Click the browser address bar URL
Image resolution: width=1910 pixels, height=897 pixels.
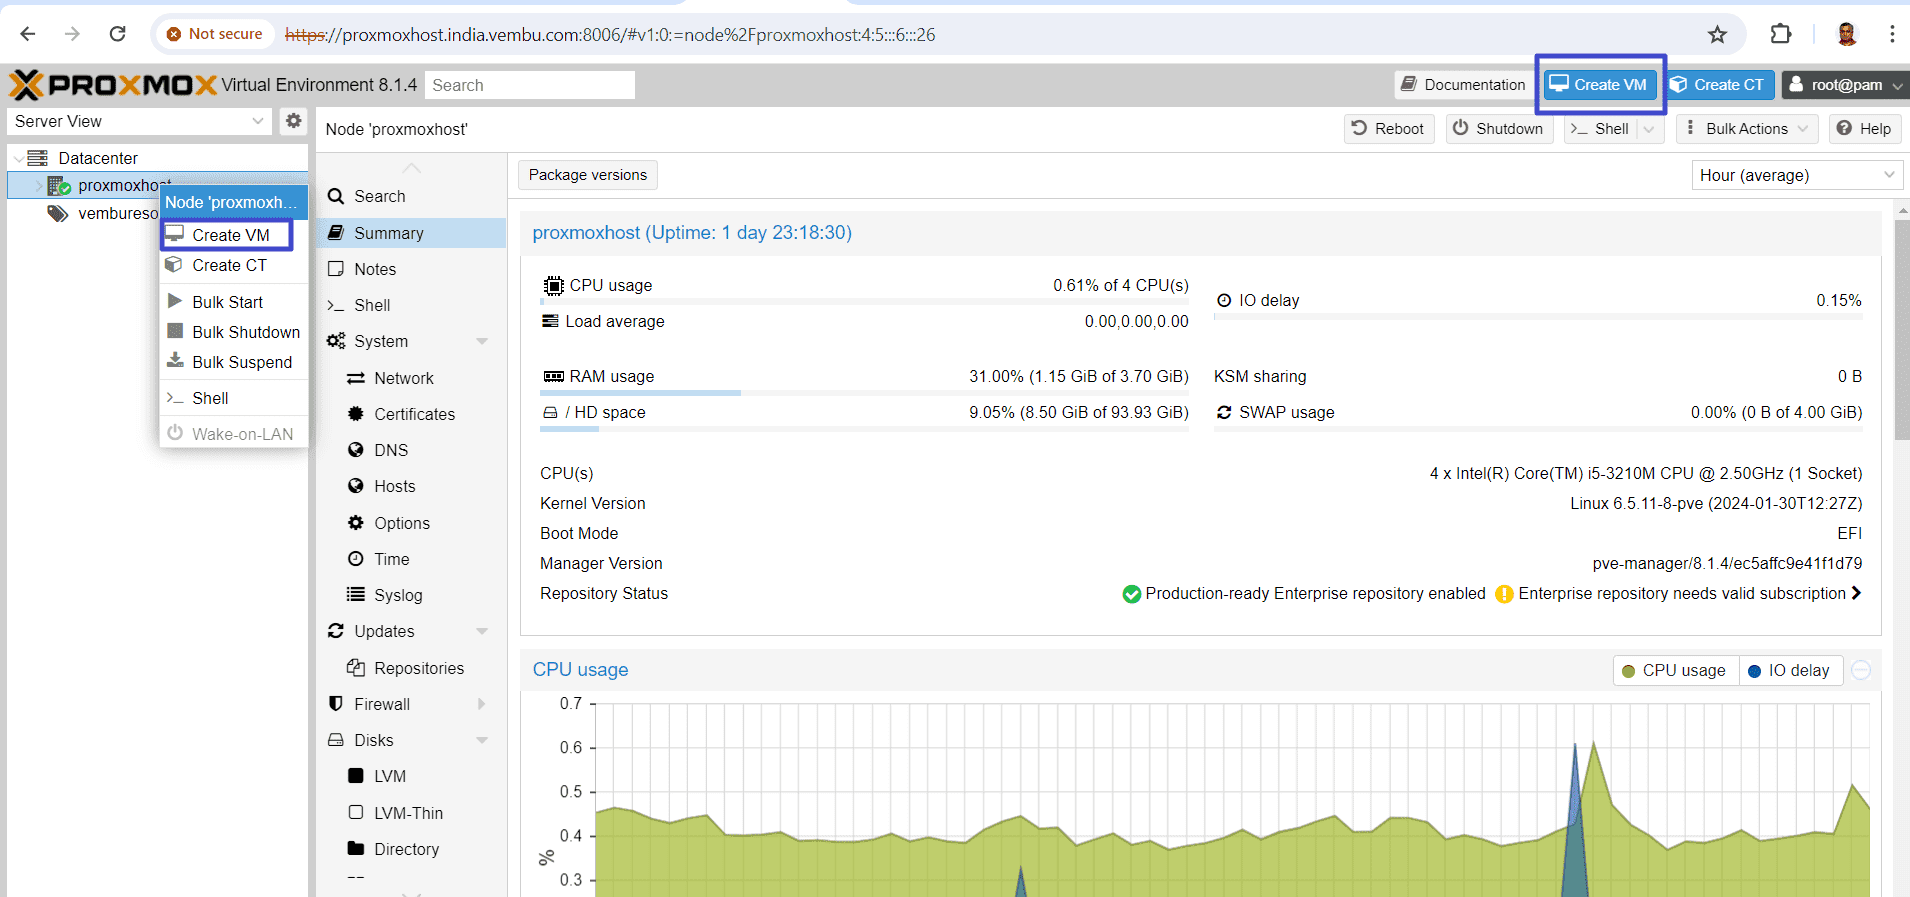(610, 35)
